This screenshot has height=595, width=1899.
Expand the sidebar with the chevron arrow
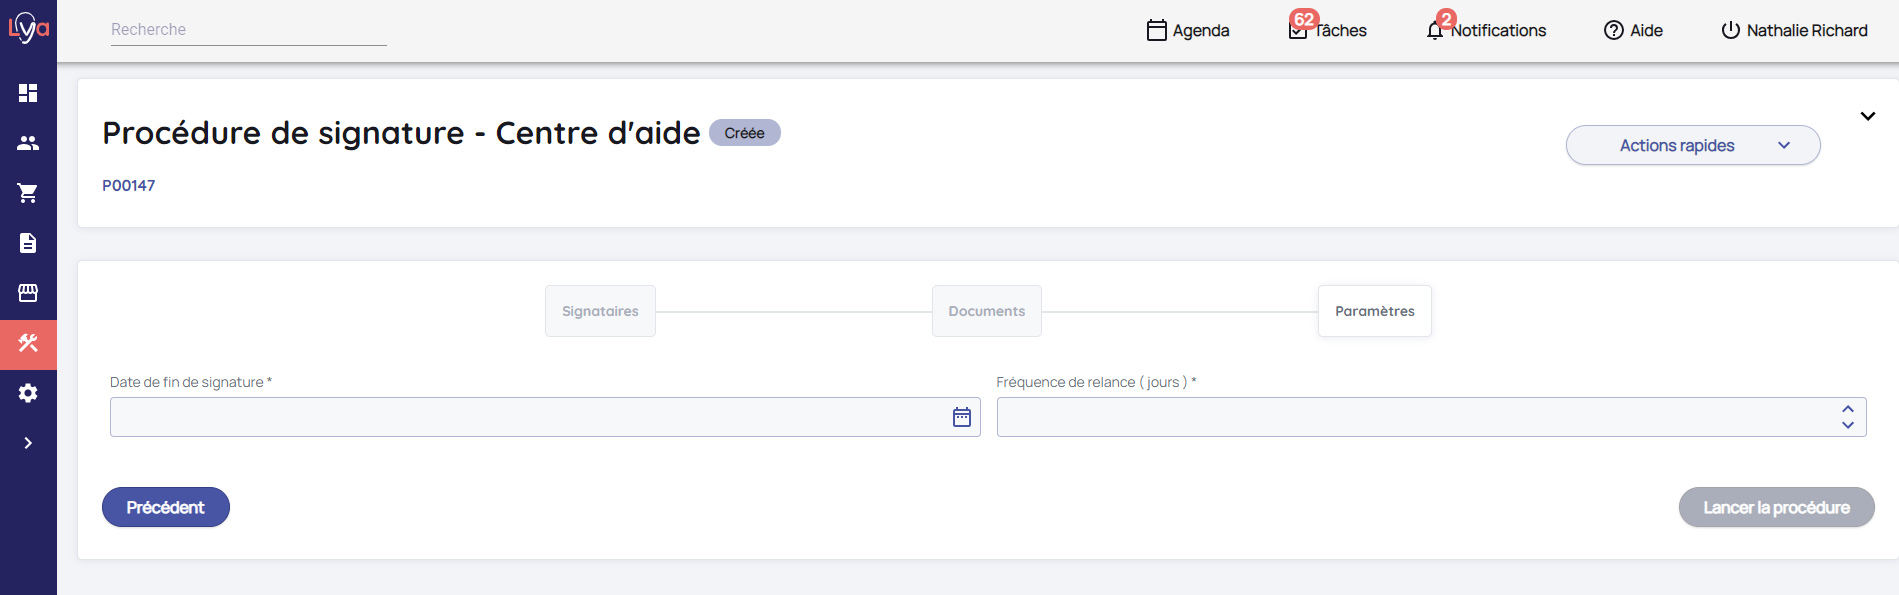tap(28, 443)
